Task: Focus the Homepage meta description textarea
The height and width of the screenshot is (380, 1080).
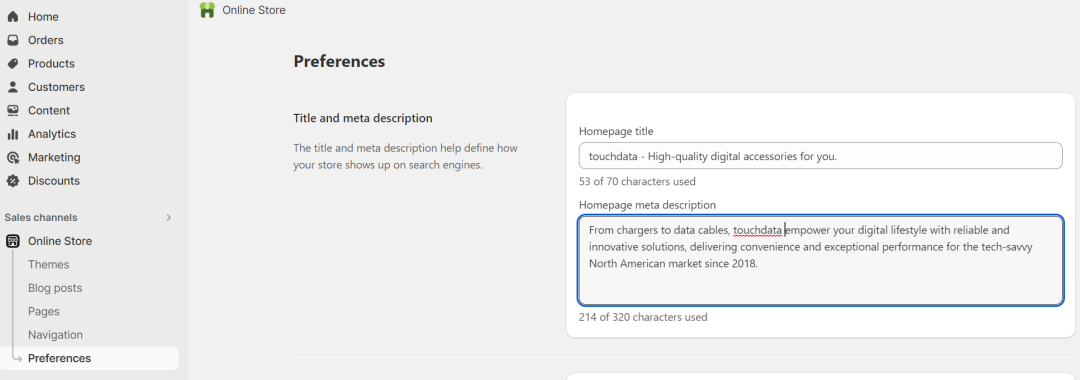Action: click(820, 260)
